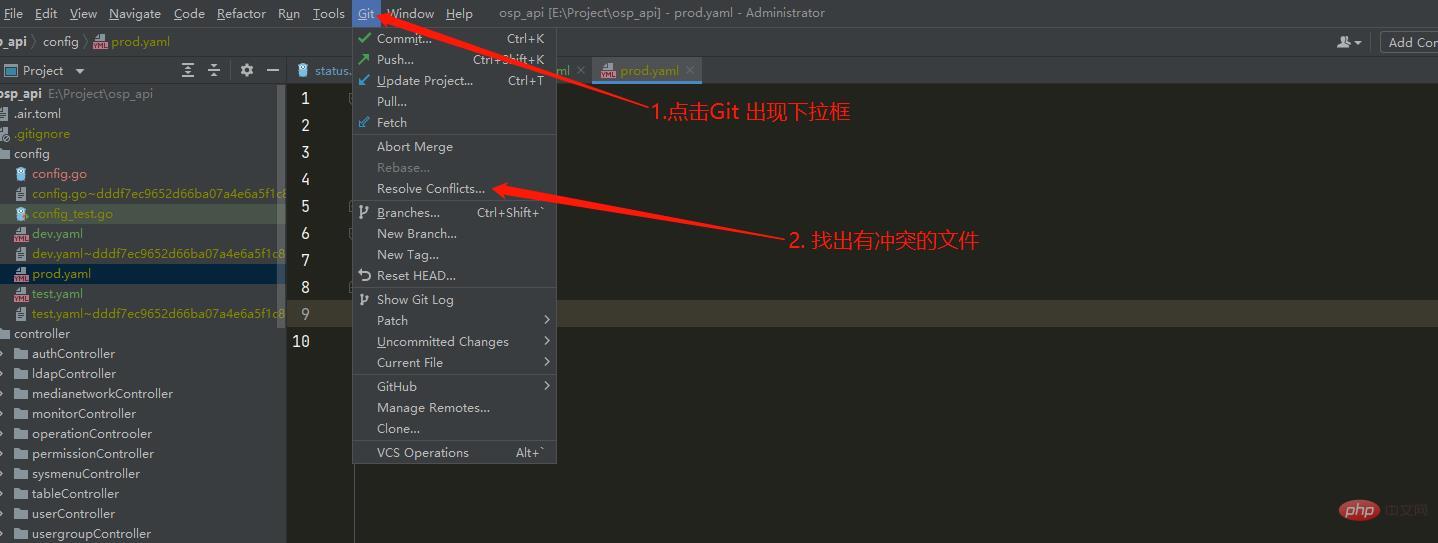1438x543 pixels.
Task: Close the prod.yaml editor tab
Action: click(690, 70)
